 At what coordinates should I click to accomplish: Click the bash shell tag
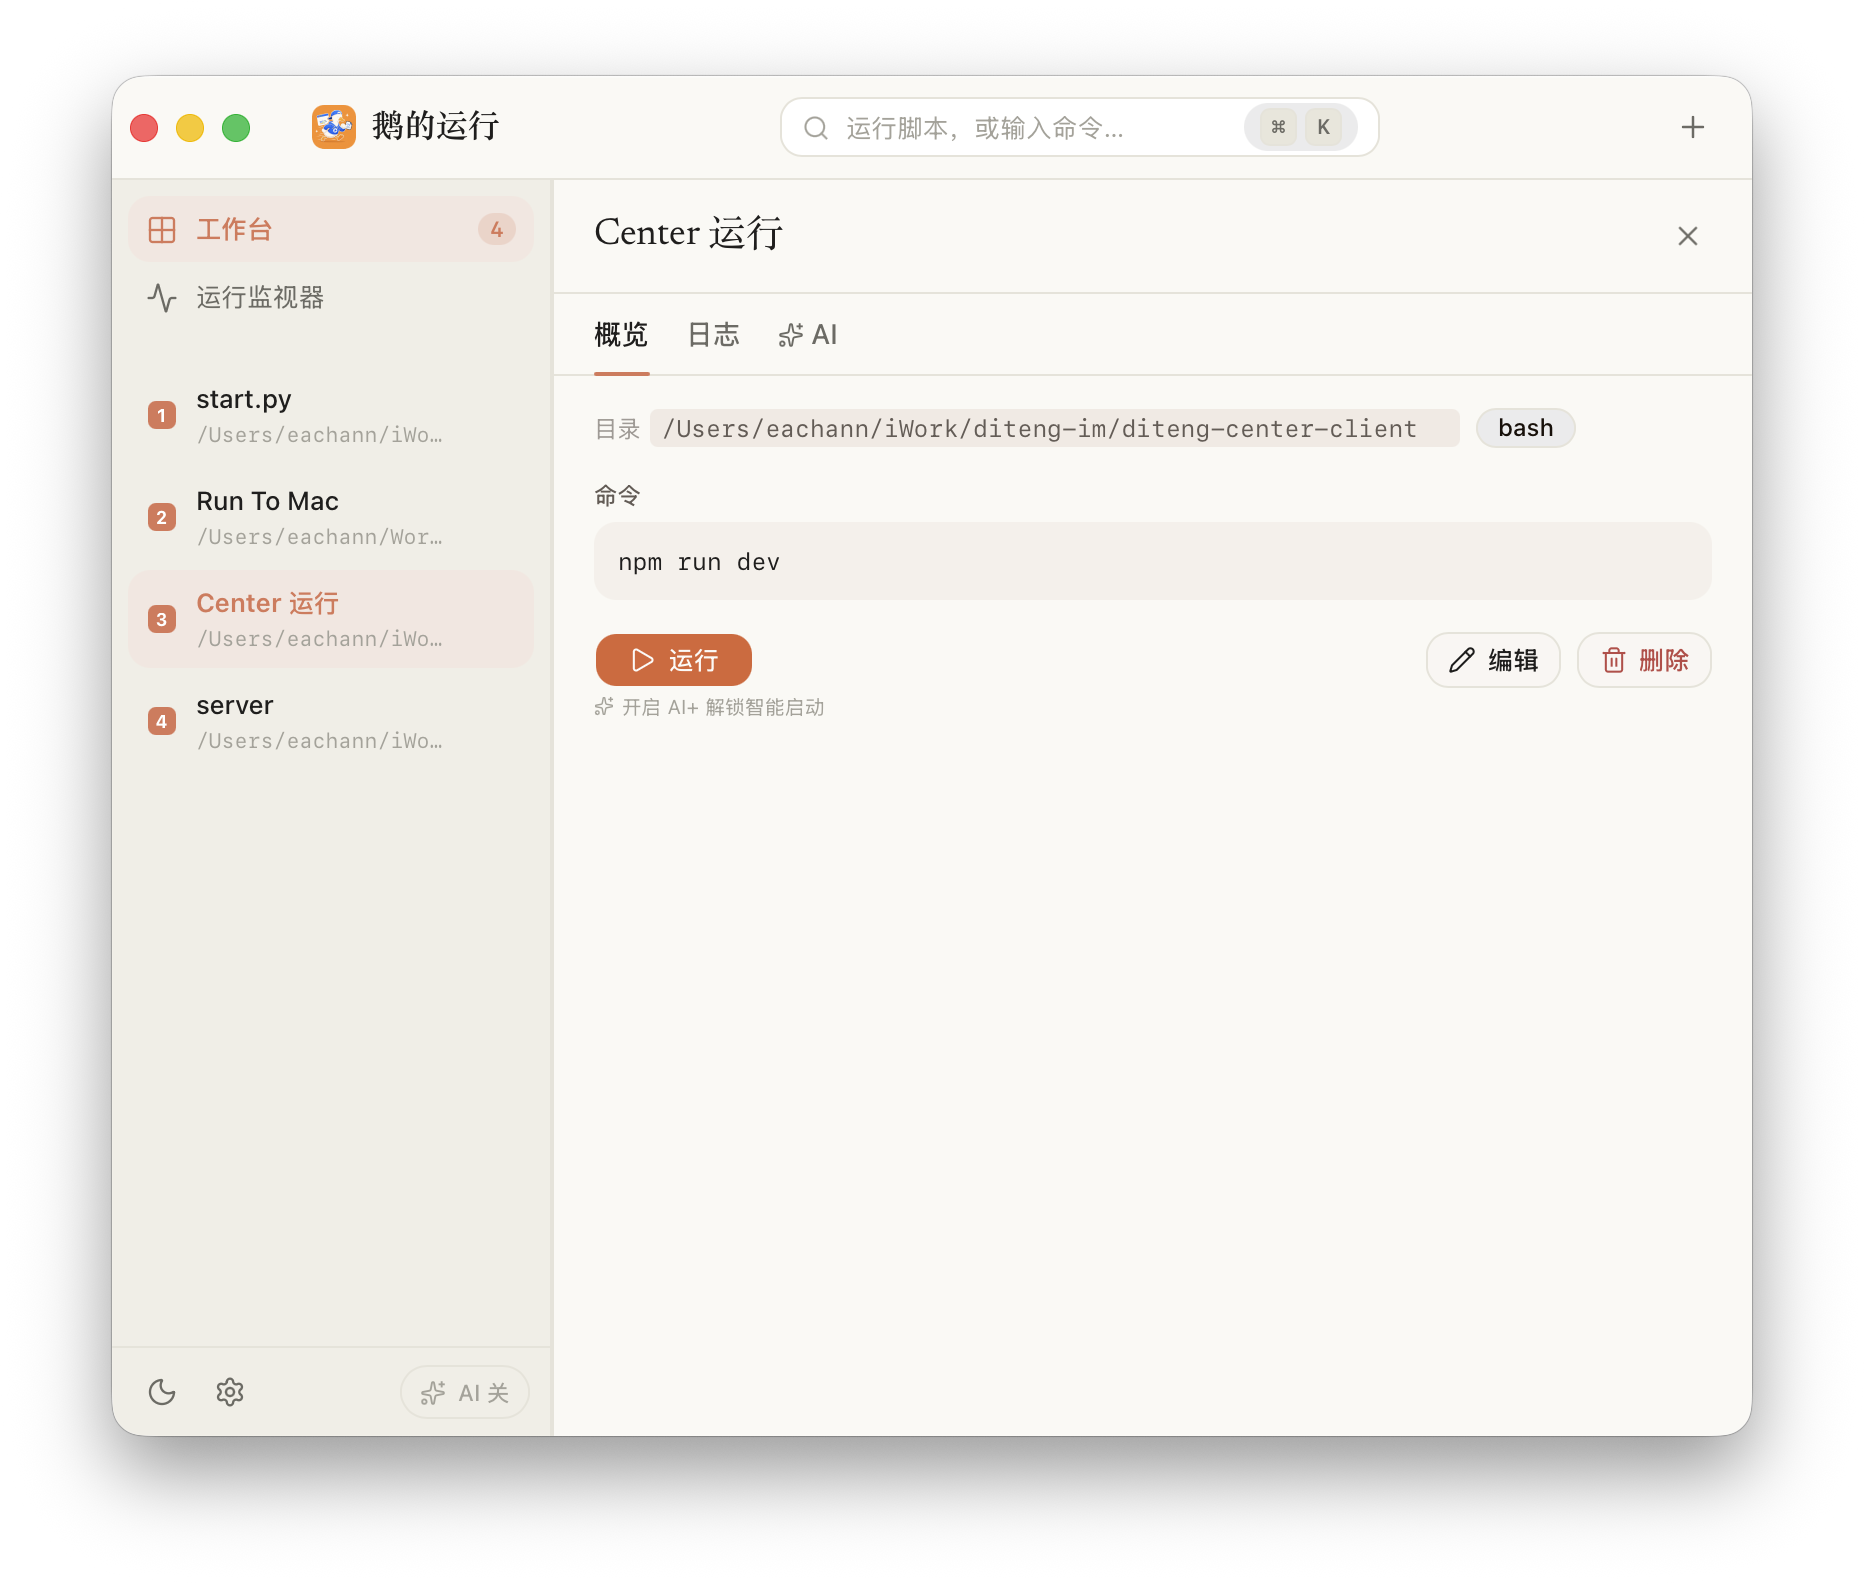(x=1525, y=428)
